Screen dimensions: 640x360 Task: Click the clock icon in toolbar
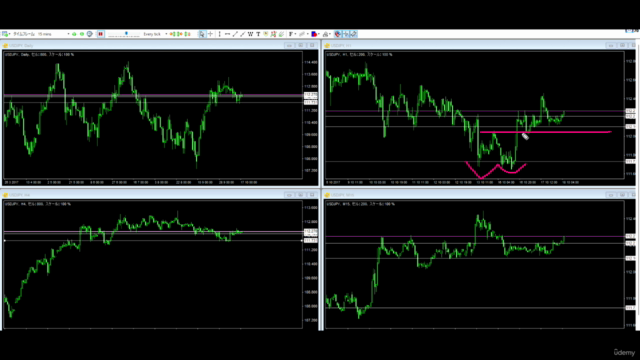coord(90,34)
